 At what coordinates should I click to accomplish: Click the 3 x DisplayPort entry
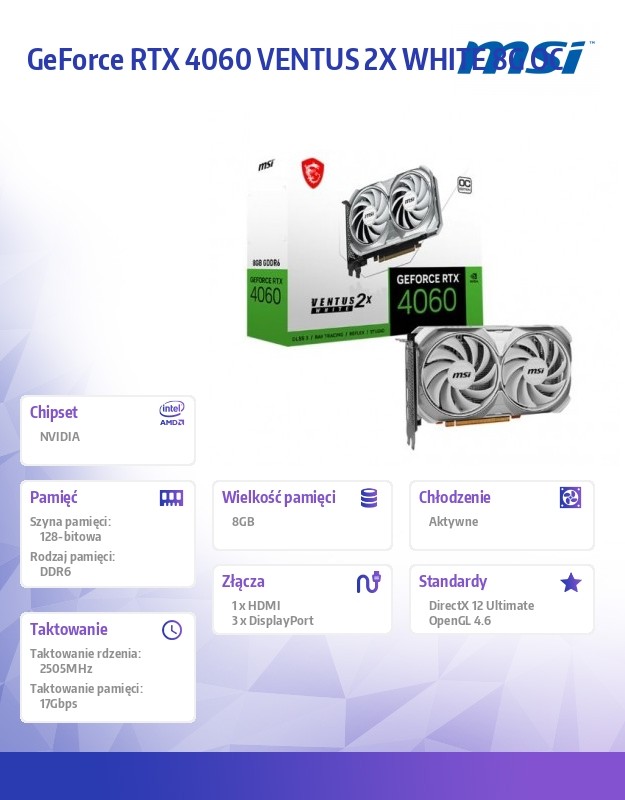pyautogui.click(x=272, y=620)
